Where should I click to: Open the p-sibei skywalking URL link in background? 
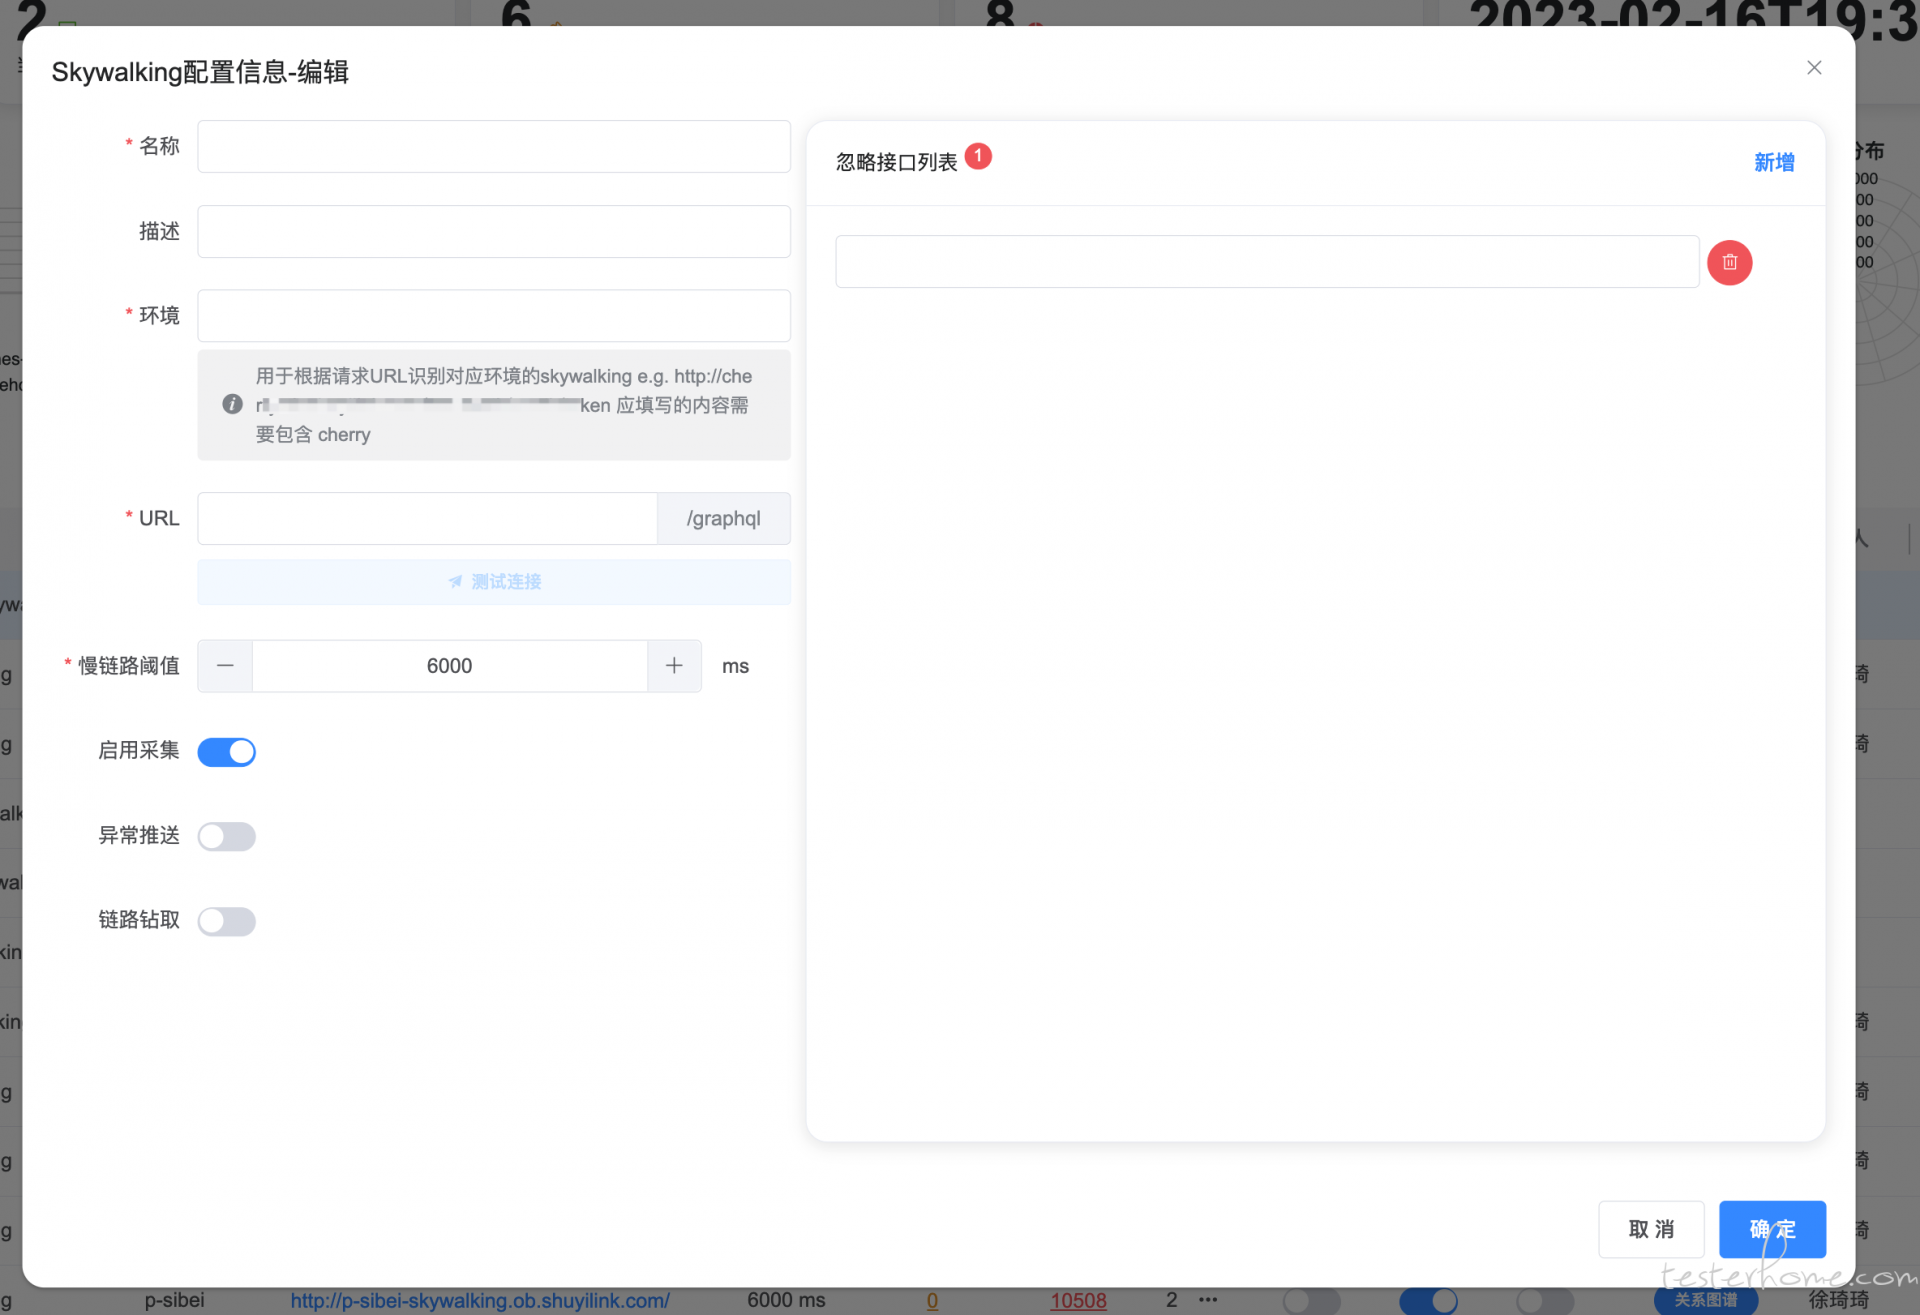480,1301
